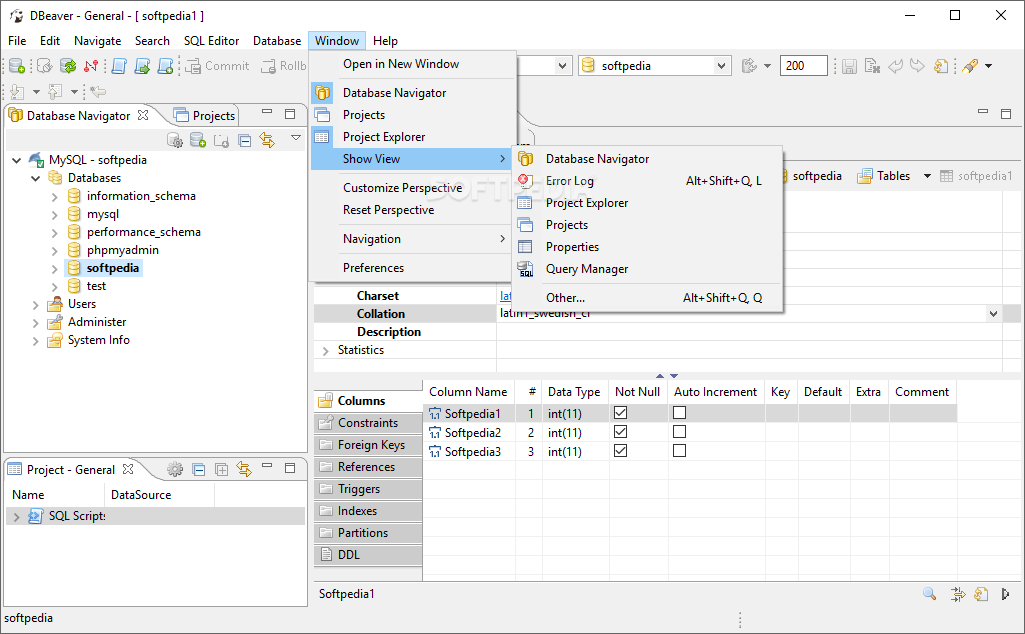Select Other... in Show View submenu
The height and width of the screenshot is (634, 1025).
(x=647, y=298)
